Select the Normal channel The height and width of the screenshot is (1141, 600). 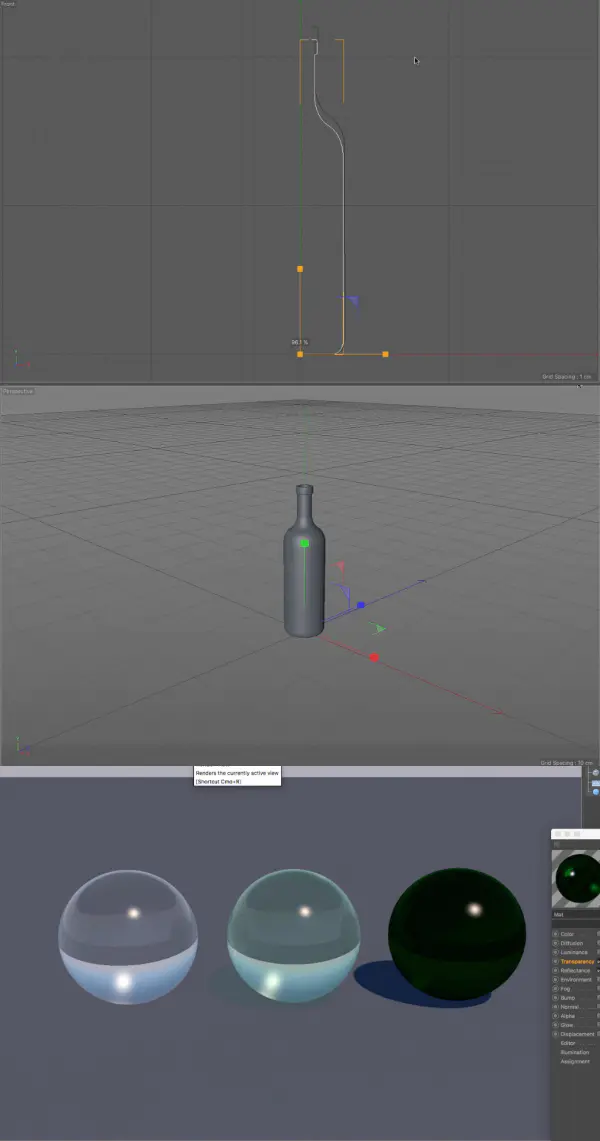coord(569,1006)
